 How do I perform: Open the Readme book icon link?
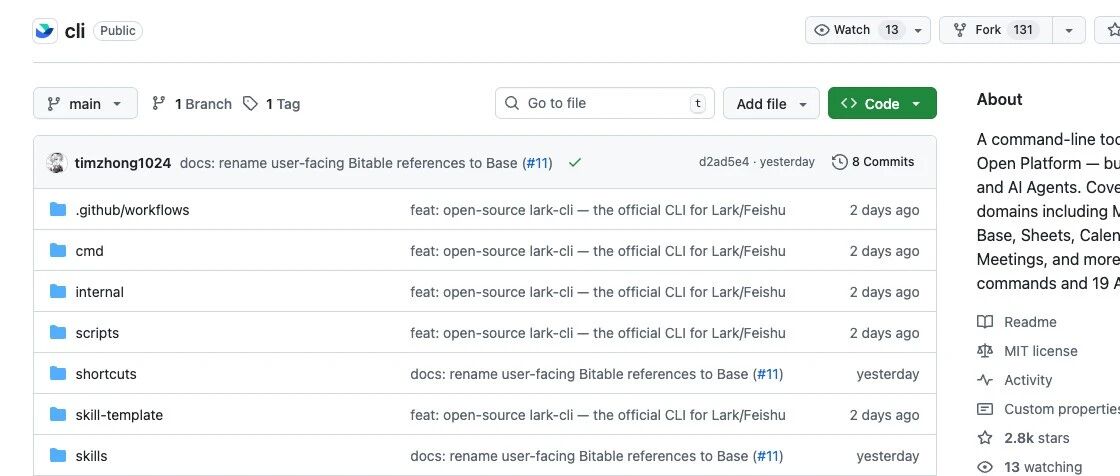(x=985, y=322)
